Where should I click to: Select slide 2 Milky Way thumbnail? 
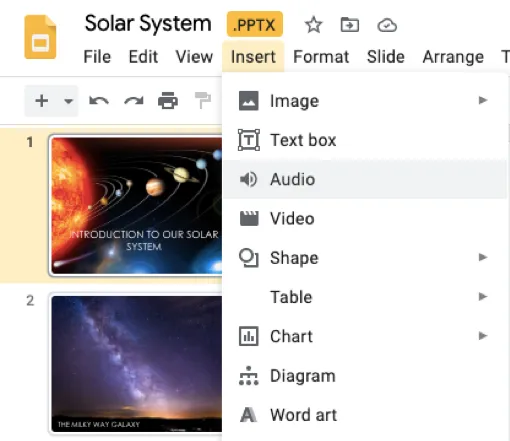click(x=135, y=364)
